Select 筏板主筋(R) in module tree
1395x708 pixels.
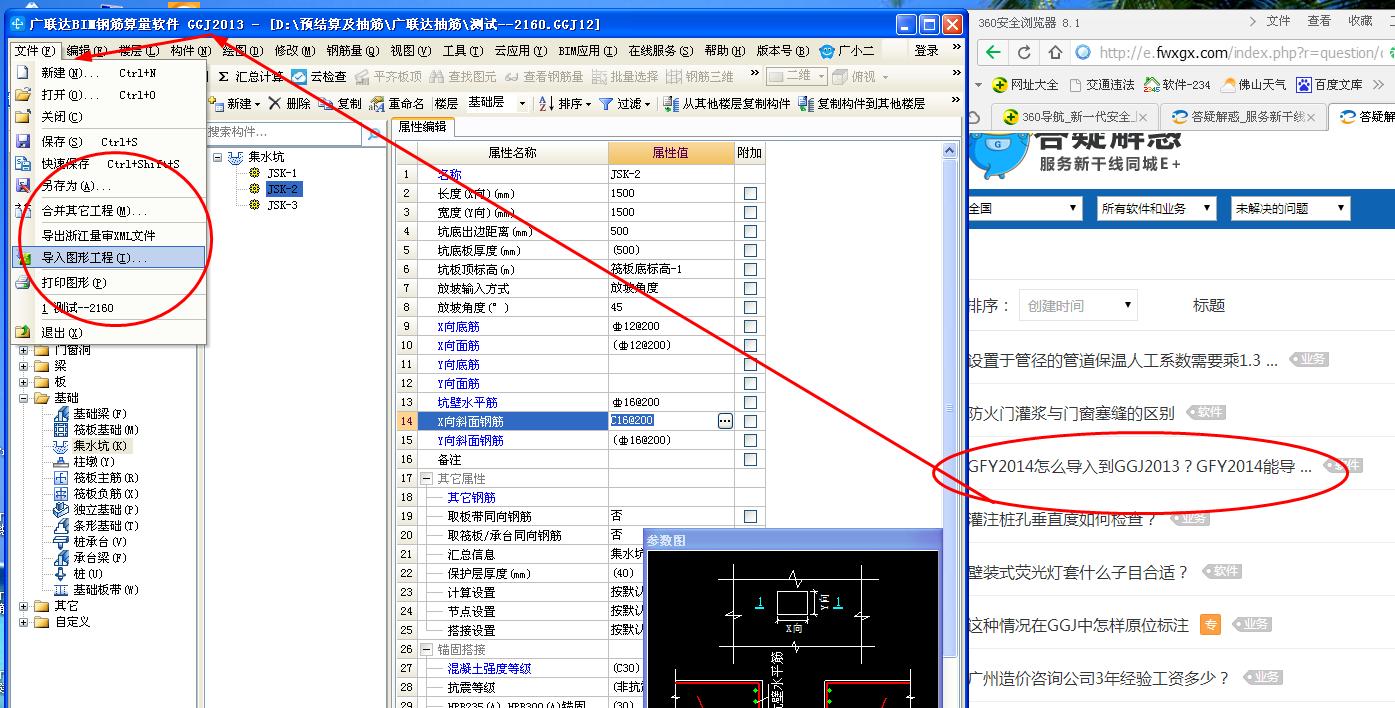(x=106, y=478)
